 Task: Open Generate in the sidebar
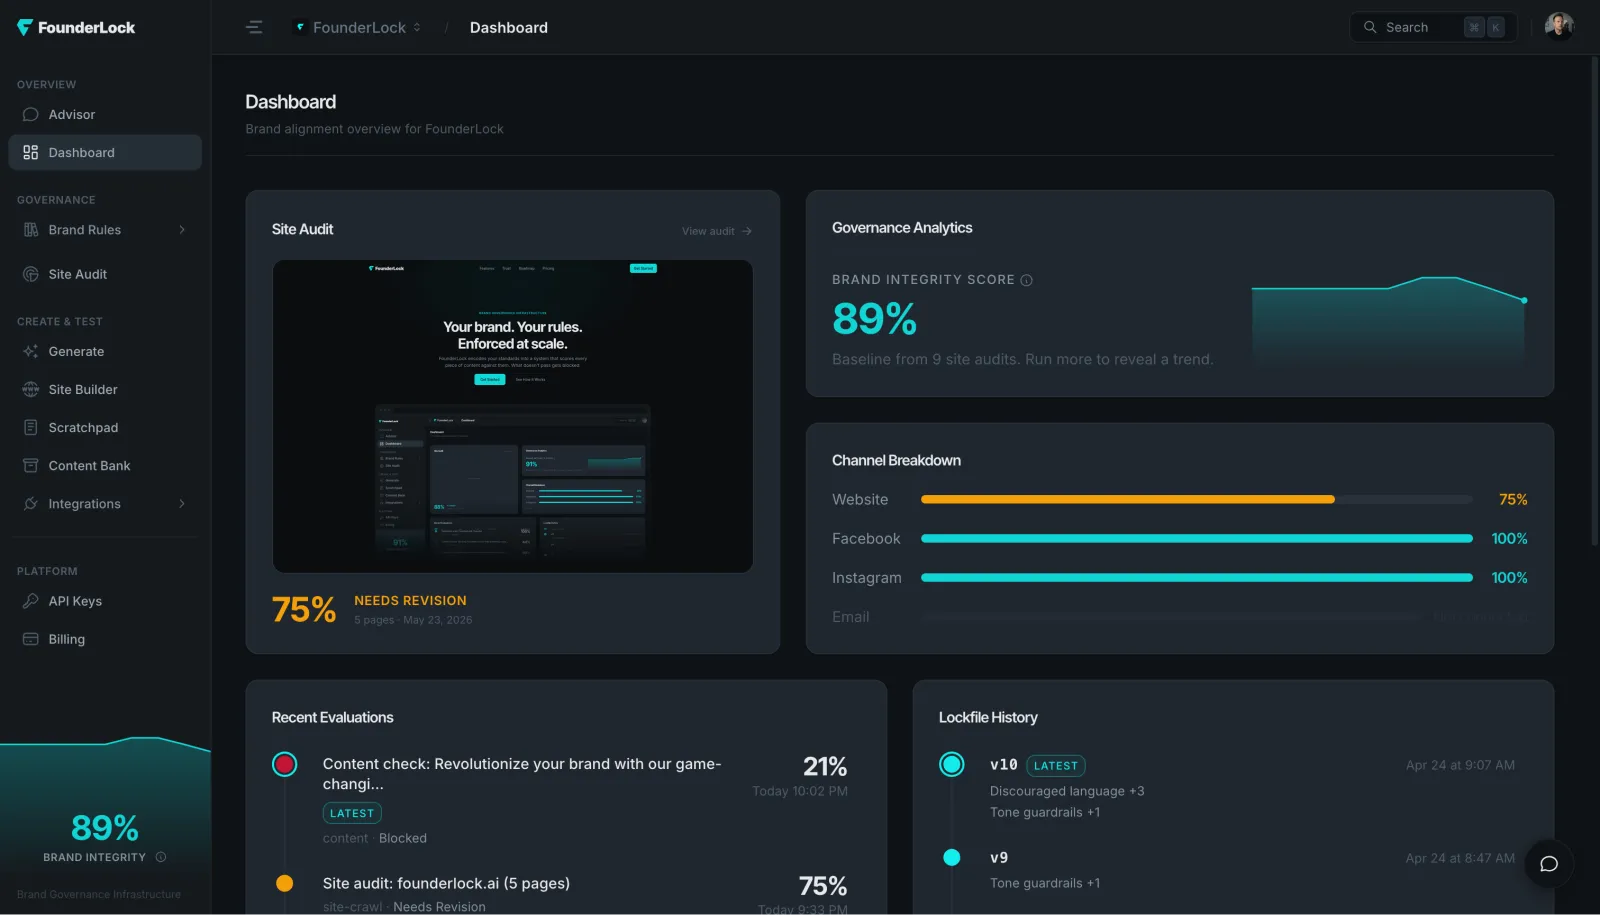[x=105, y=351]
